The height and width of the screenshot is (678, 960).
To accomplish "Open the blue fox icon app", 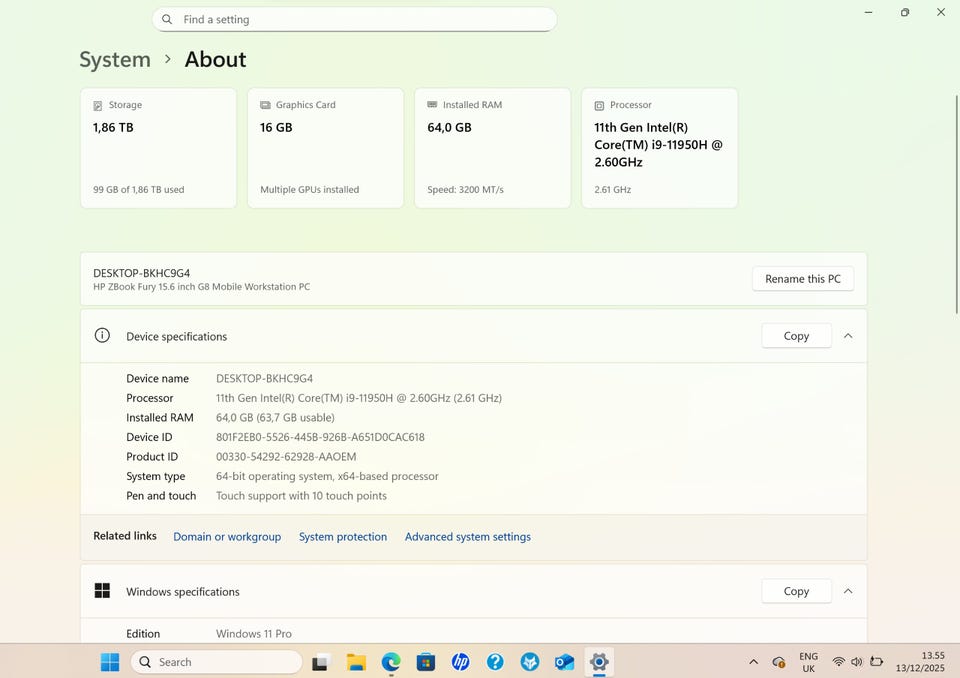I will (530, 662).
